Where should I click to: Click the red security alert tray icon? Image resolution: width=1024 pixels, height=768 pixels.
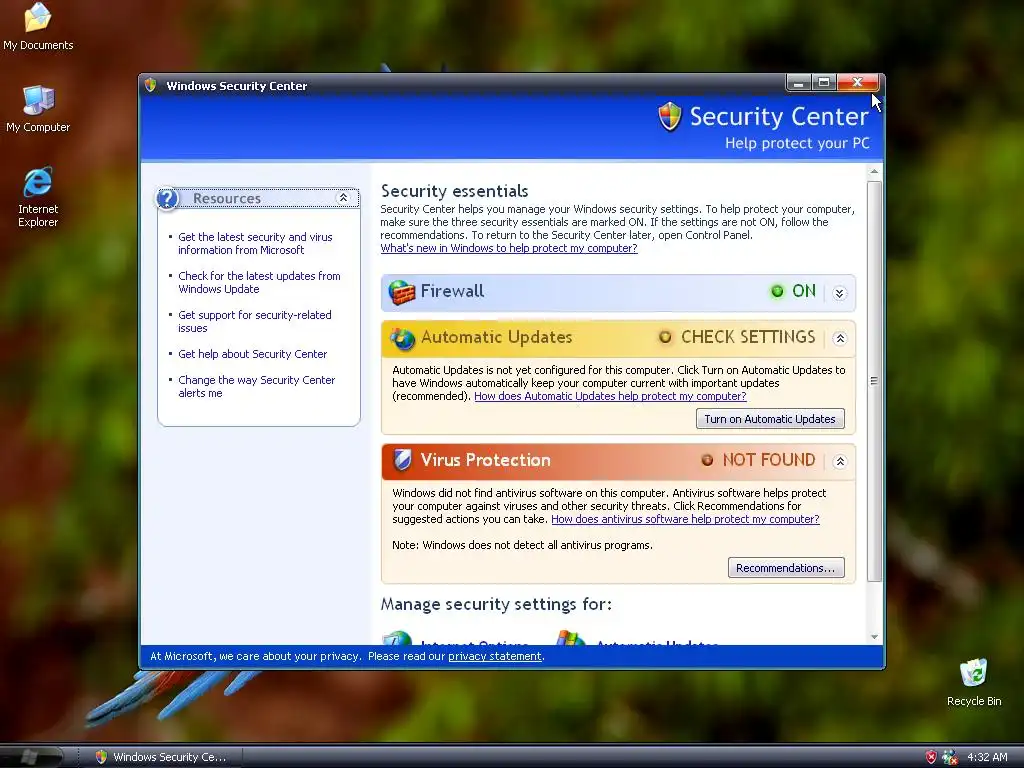[931, 757]
